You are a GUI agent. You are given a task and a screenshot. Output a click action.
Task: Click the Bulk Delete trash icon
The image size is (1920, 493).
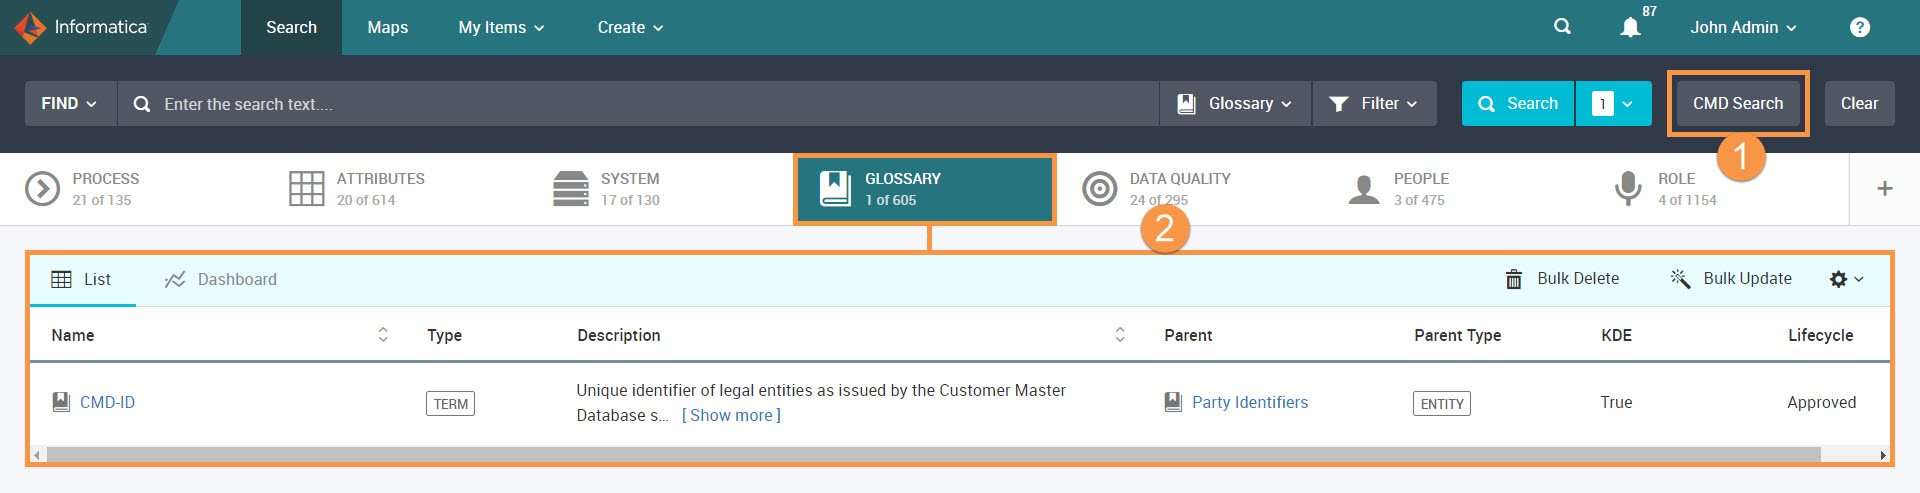tap(1514, 279)
